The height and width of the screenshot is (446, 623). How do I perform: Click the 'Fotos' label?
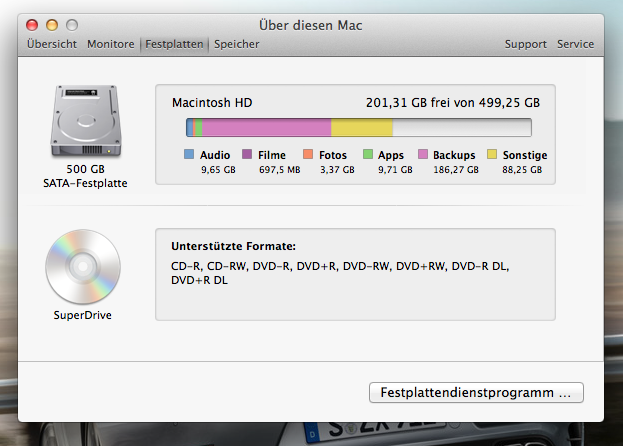tap(333, 155)
